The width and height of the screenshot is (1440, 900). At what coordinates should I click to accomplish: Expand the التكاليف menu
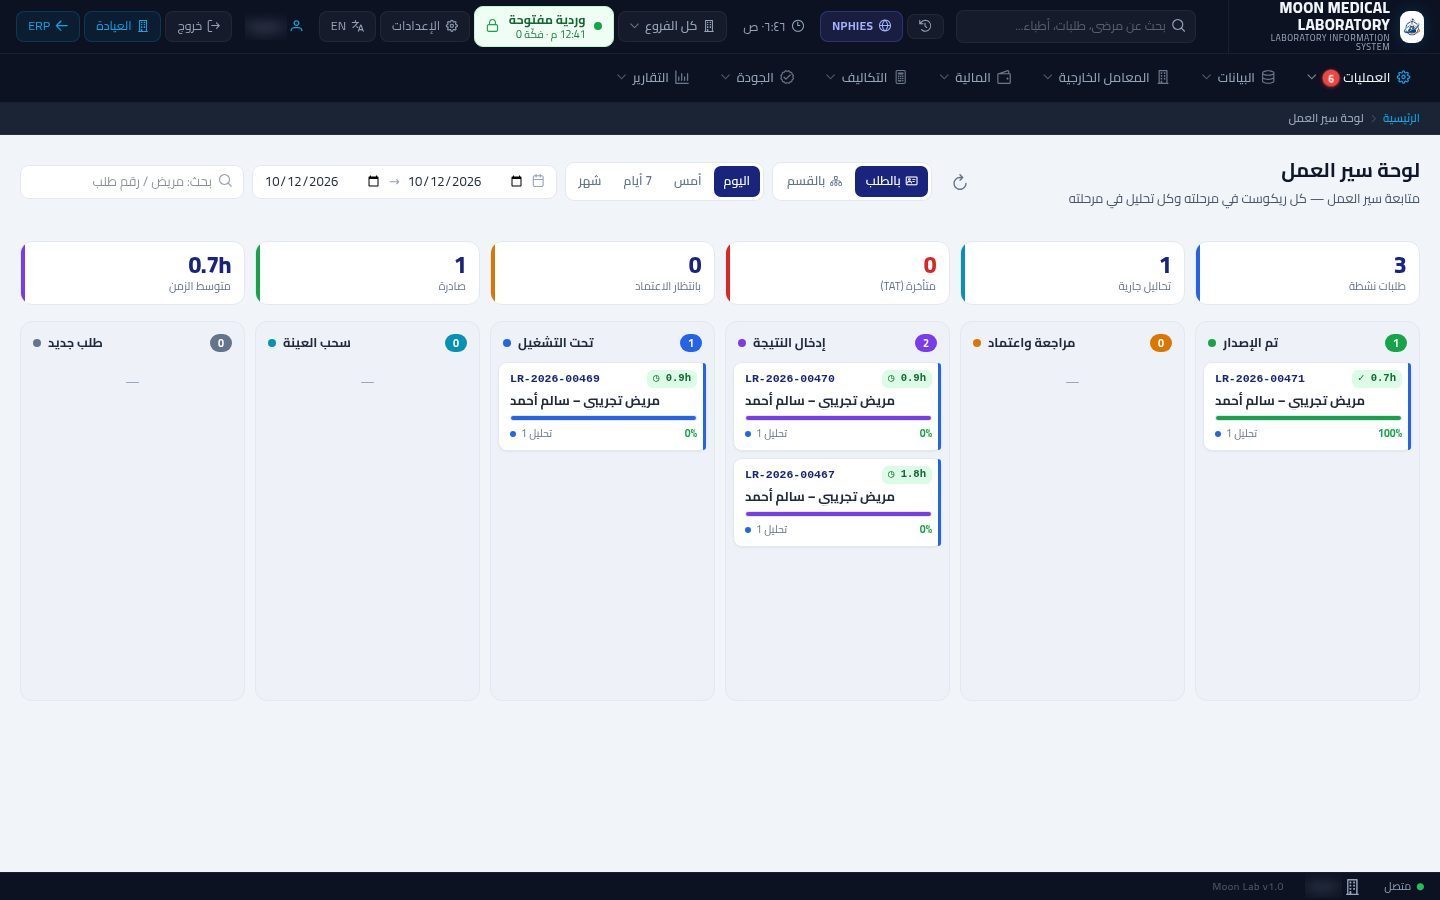[866, 78]
